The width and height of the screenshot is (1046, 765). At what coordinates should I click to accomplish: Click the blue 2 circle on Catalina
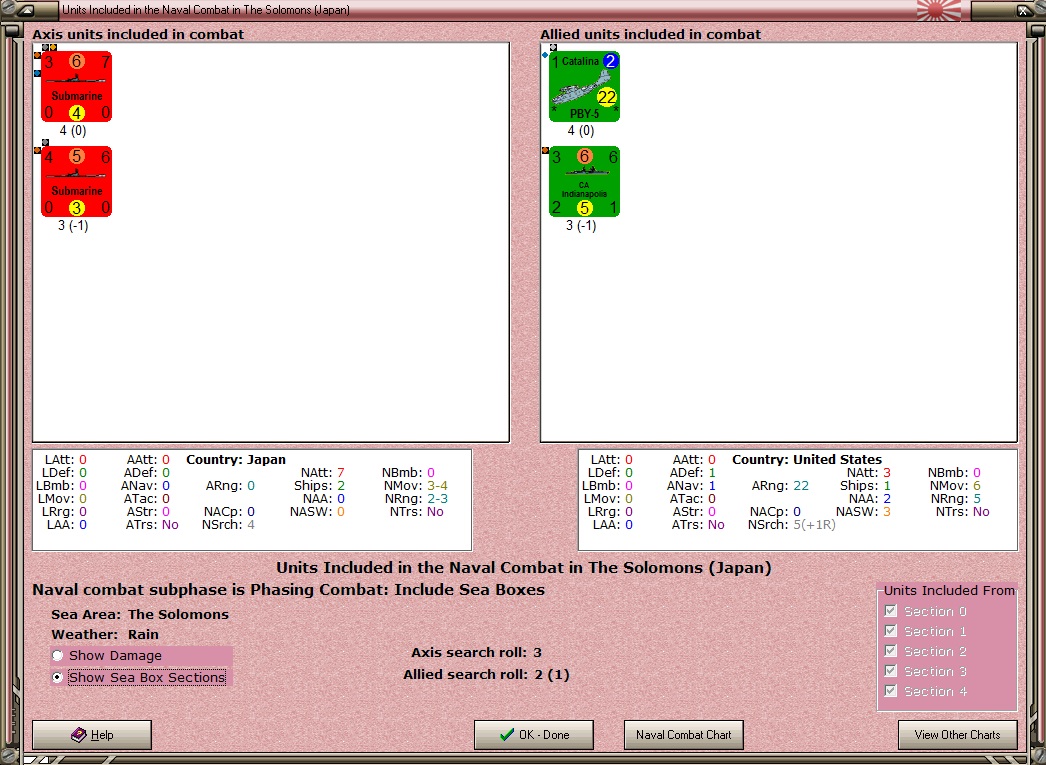610,61
